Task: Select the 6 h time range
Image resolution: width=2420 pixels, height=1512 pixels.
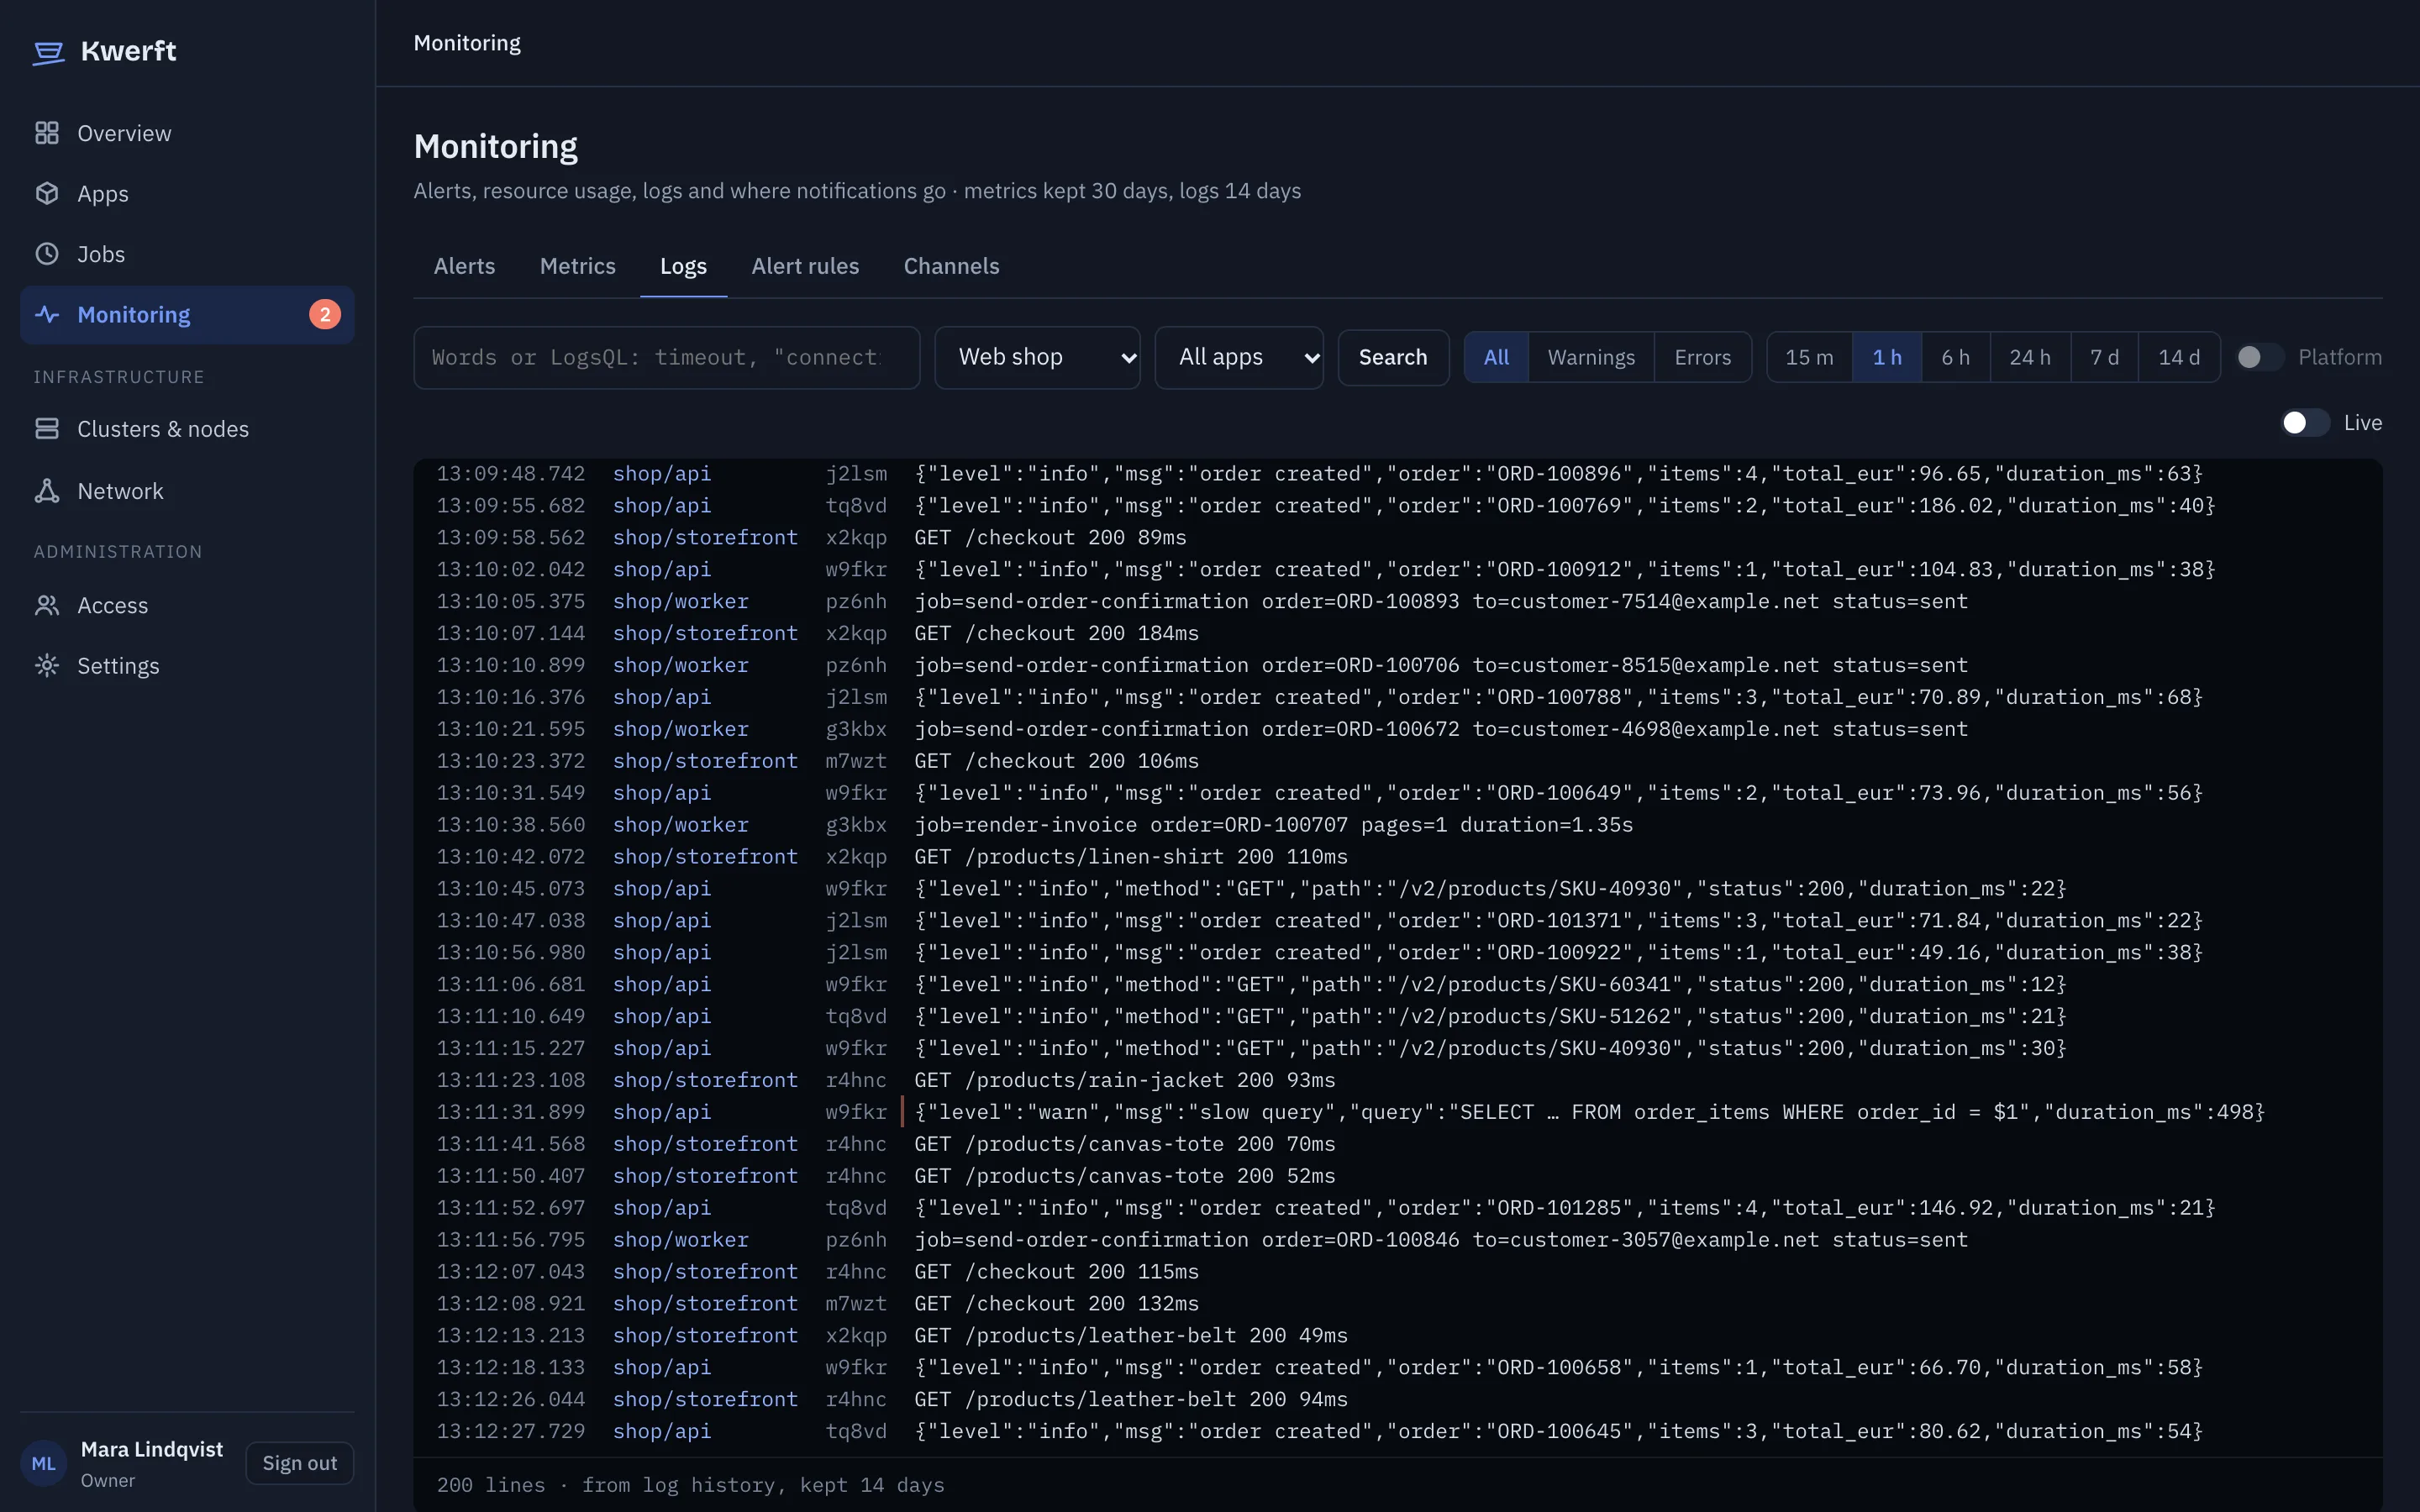Action: [x=1955, y=357]
